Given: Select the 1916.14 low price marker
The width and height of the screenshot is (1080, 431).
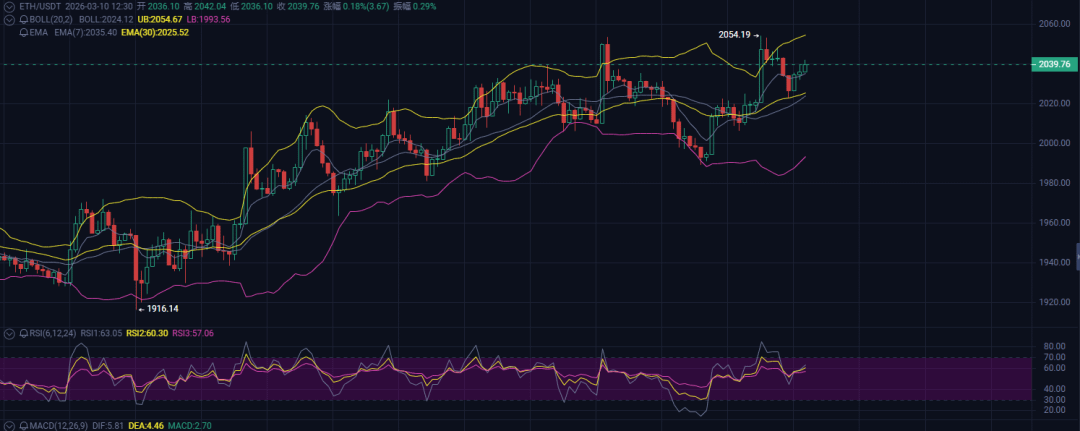Looking at the screenshot, I should click(163, 309).
